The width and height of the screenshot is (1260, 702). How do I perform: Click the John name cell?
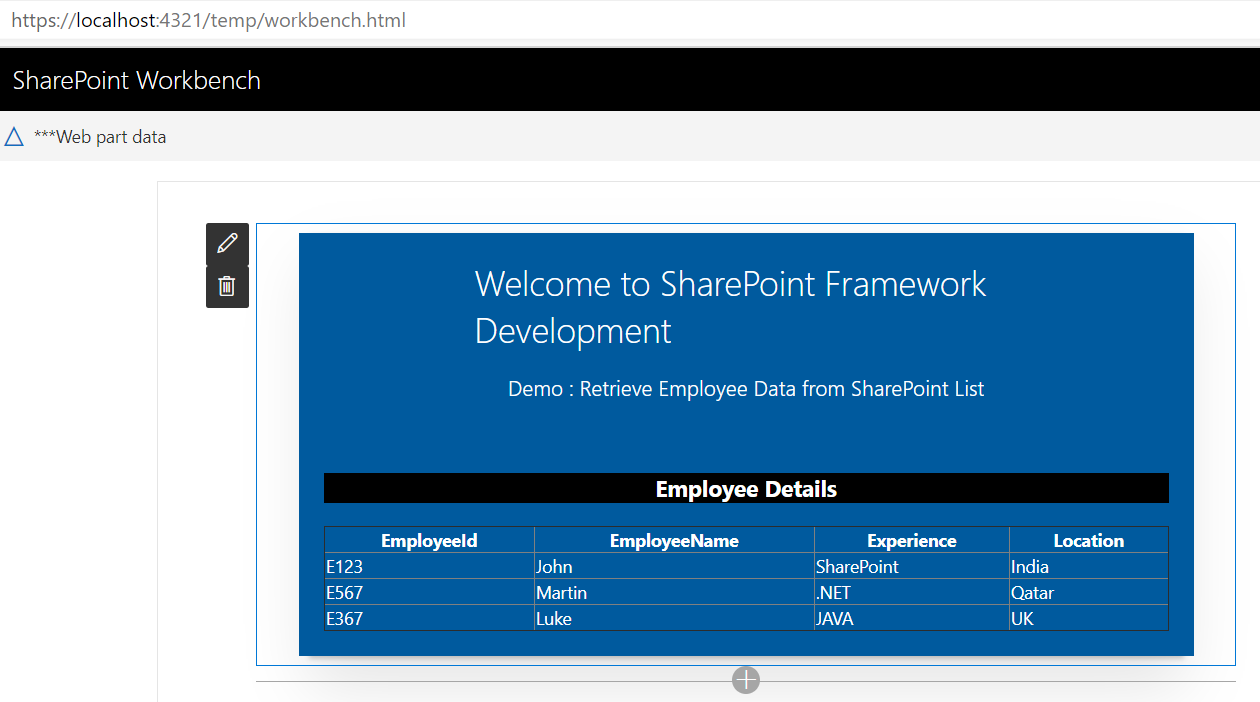[674, 566]
